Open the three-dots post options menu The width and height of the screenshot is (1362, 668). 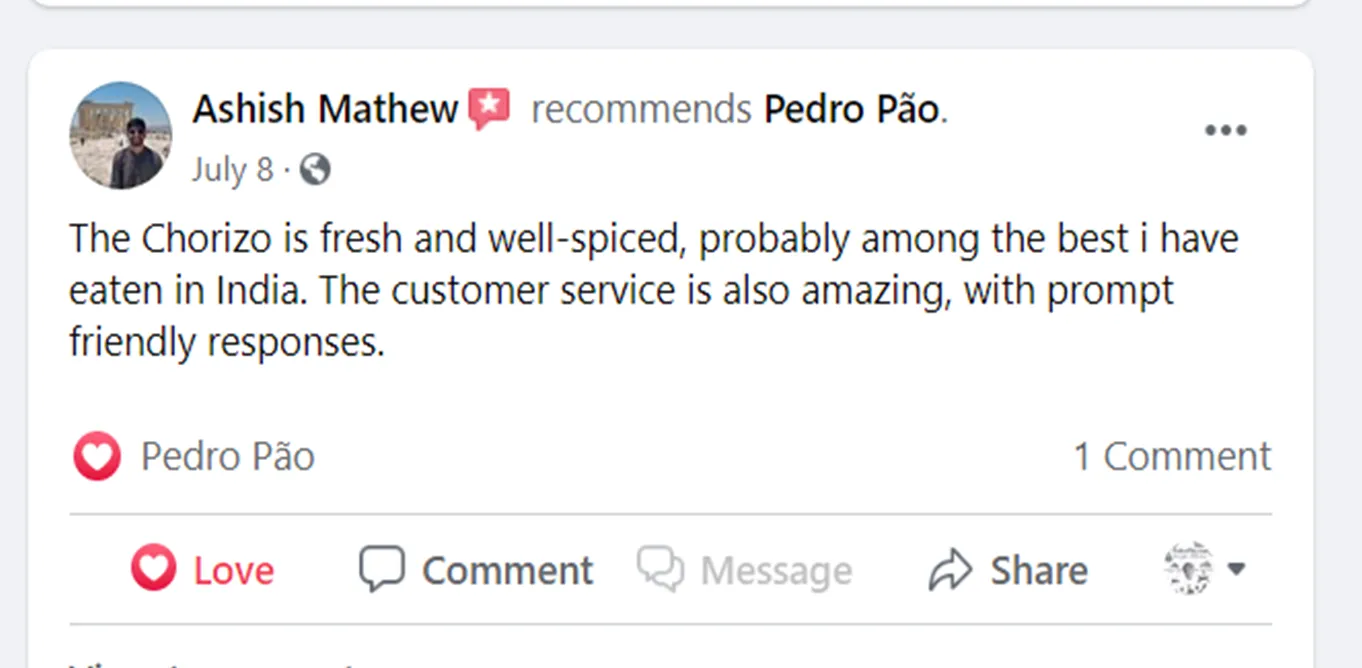[x=1225, y=130]
